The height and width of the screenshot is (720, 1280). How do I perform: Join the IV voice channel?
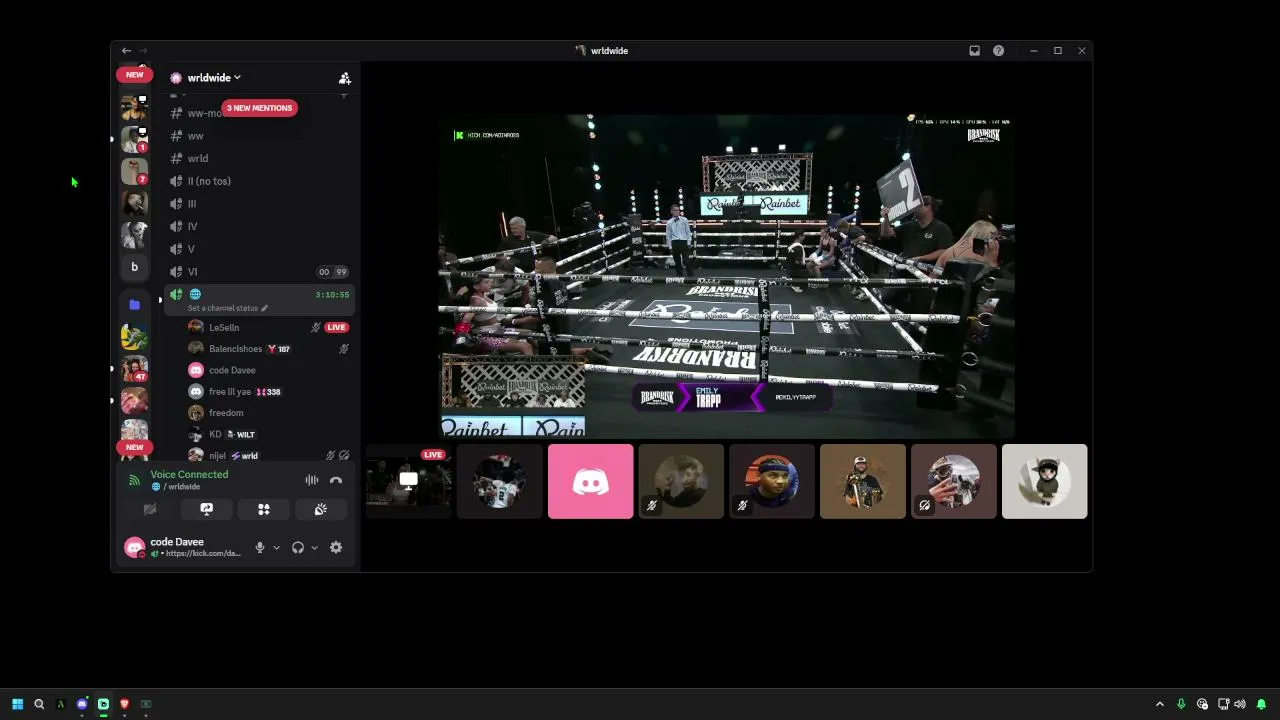(x=192, y=227)
